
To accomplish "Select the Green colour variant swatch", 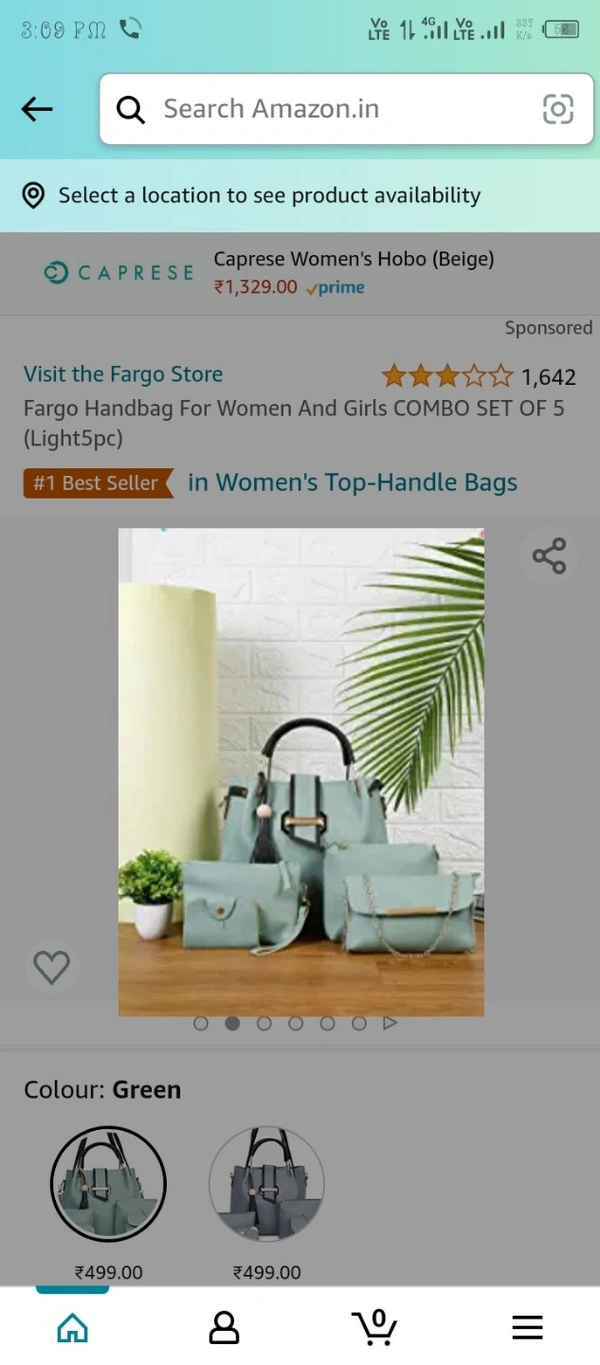I will (x=108, y=1184).
